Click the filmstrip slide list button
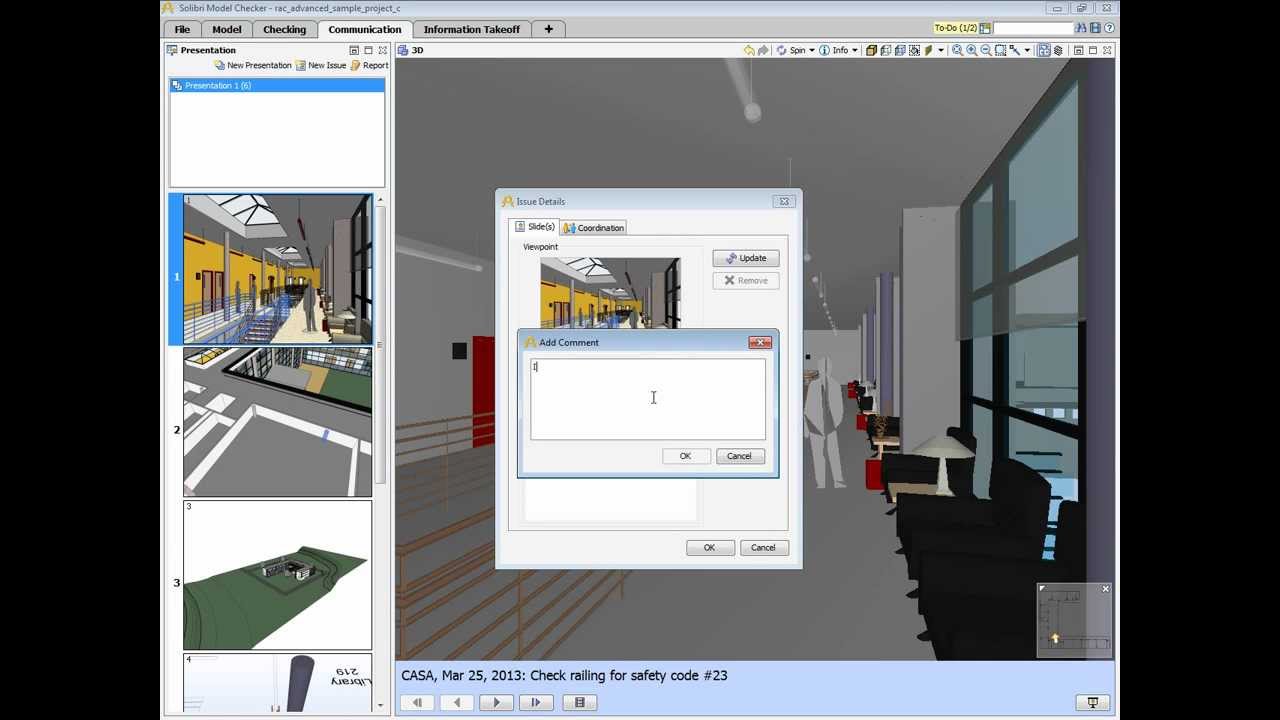 point(580,703)
